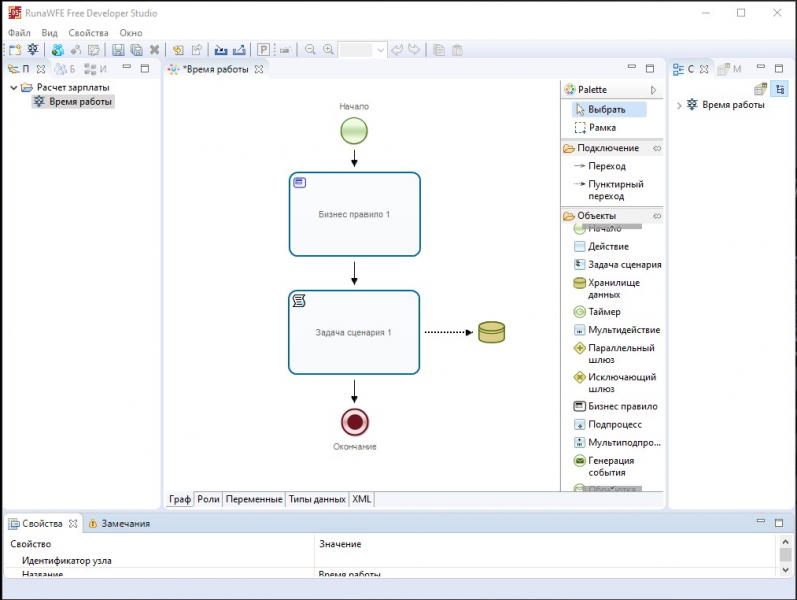The image size is (797, 600).
Task: Click the Окончание end node
Action: coord(354,422)
